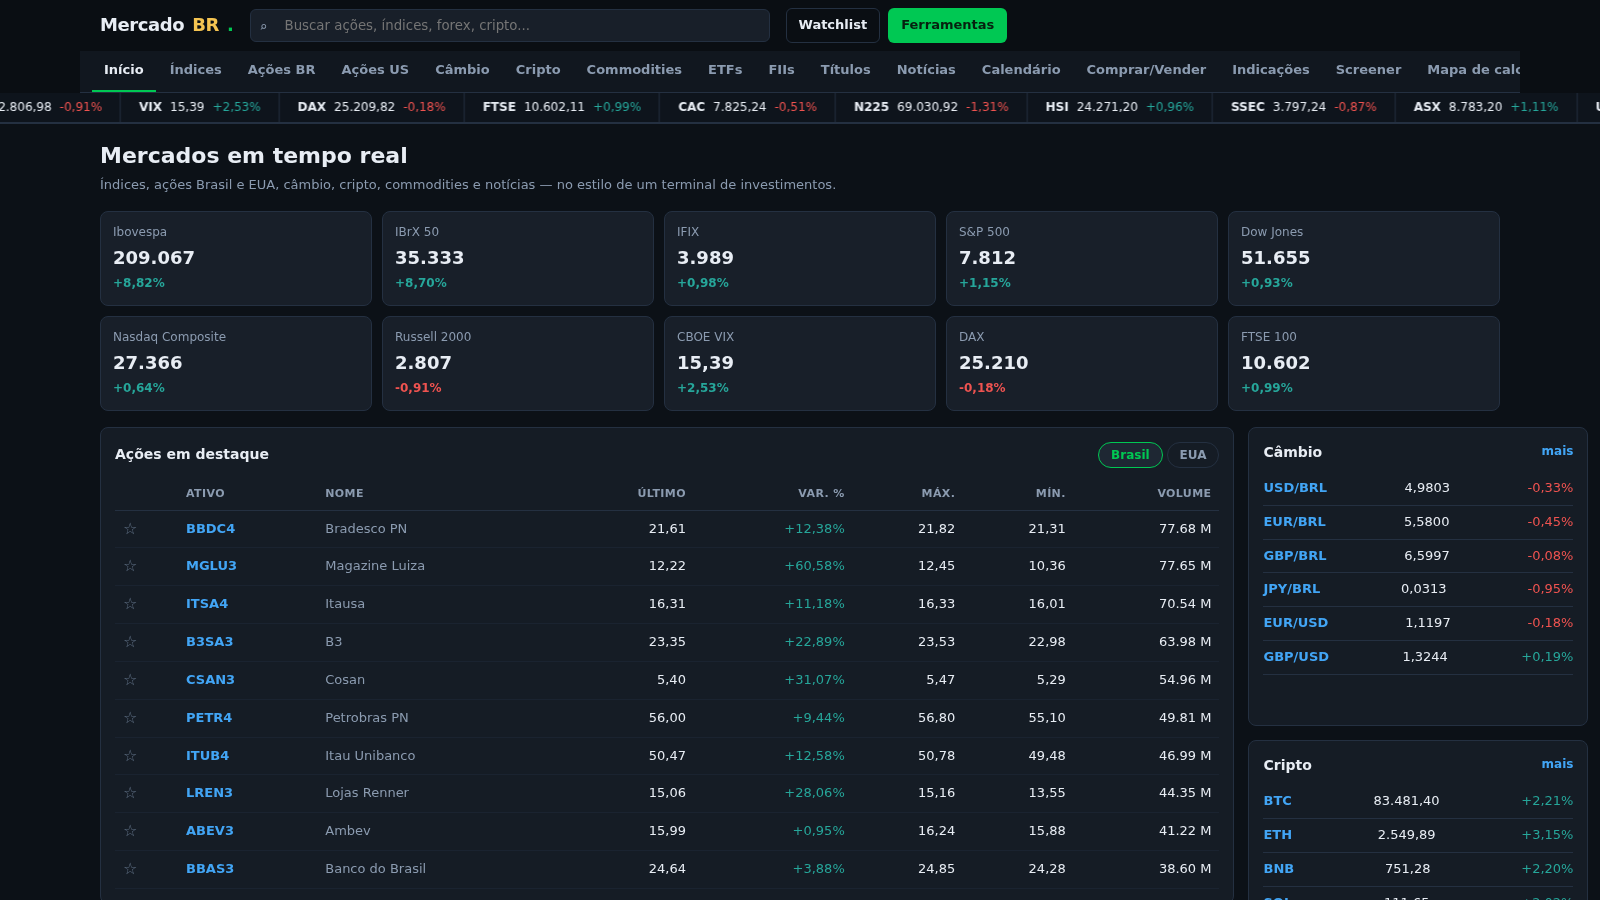This screenshot has width=1600, height=900.
Task: Toggle the star next to PETR4
Action: 130,718
